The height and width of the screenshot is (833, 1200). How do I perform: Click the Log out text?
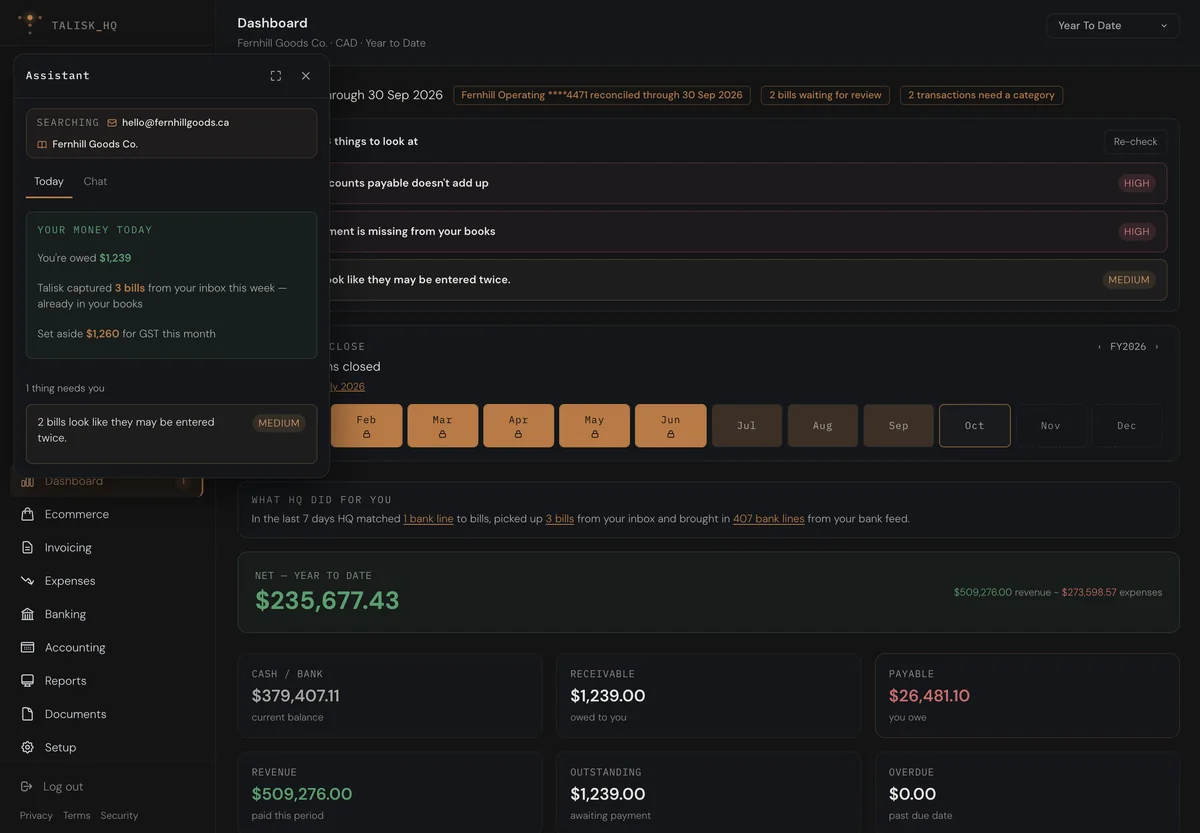point(63,787)
